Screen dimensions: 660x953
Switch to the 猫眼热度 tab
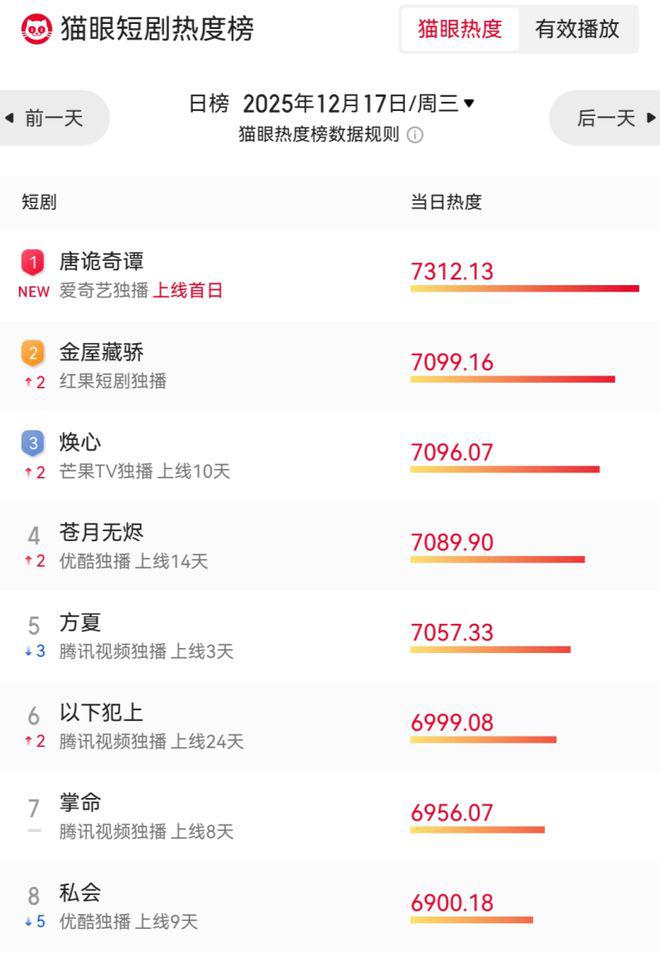click(460, 29)
